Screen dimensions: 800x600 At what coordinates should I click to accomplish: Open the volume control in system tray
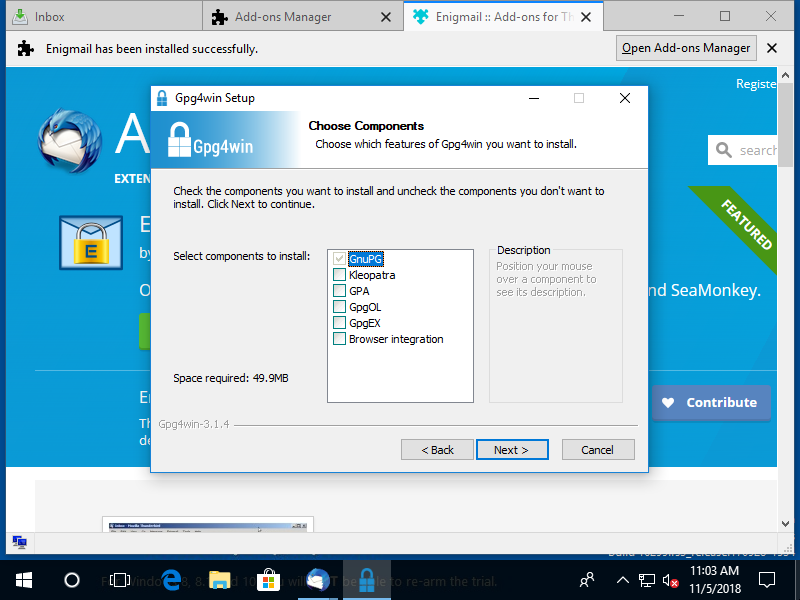(671, 580)
